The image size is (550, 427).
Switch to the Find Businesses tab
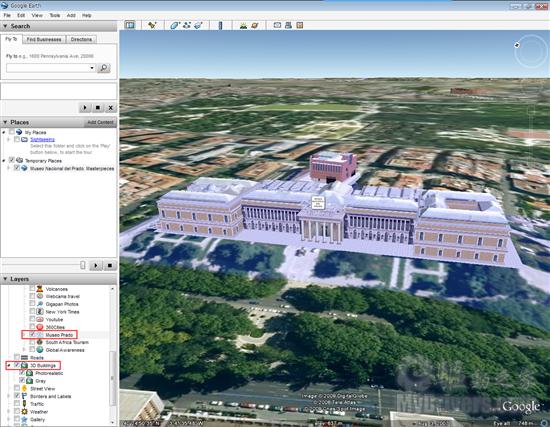pos(44,39)
